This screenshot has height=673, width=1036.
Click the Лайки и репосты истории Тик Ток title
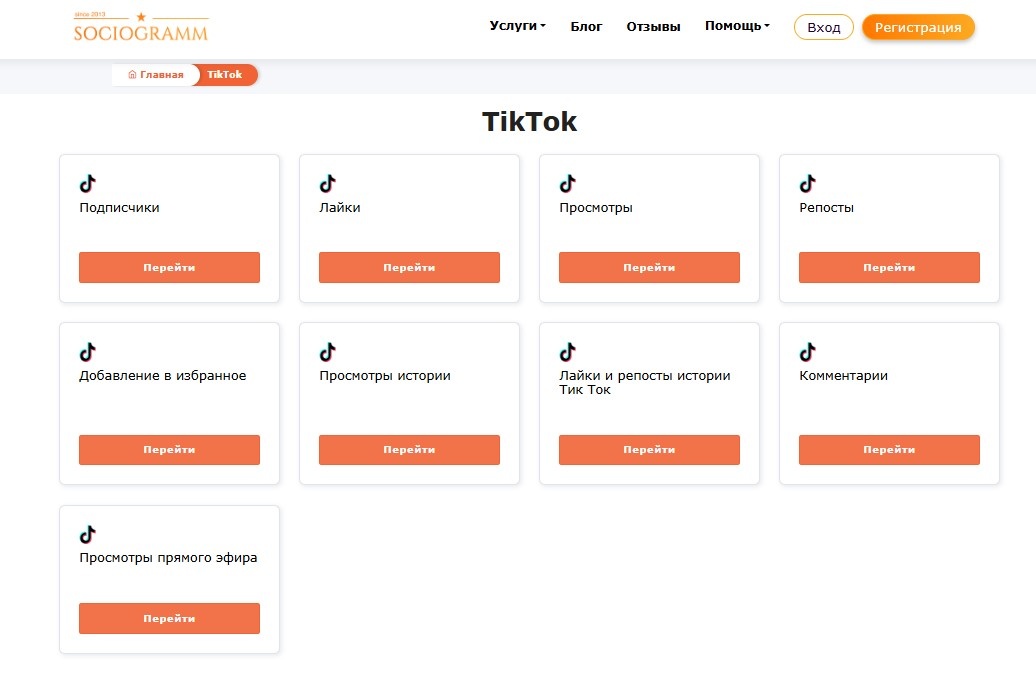click(x=645, y=382)
